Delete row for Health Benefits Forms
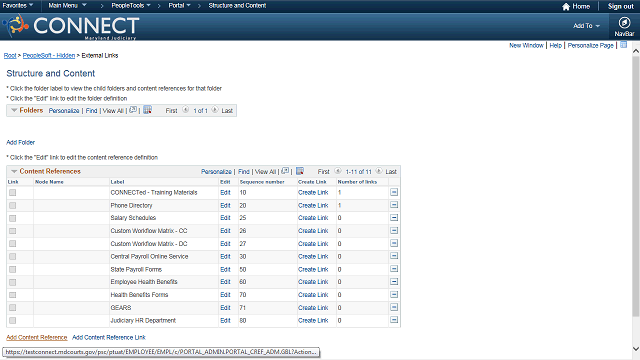This screenshot has height=360, width=640. coord(394,294)
